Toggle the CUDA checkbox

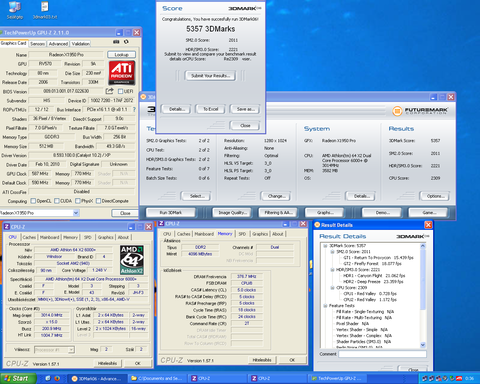(57, 201)
